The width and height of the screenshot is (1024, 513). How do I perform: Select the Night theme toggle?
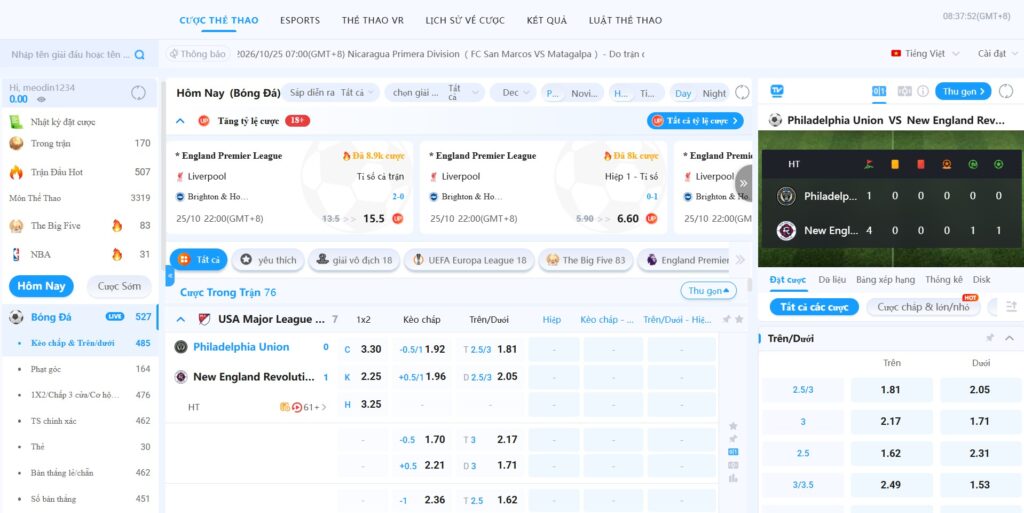[714, 93]
